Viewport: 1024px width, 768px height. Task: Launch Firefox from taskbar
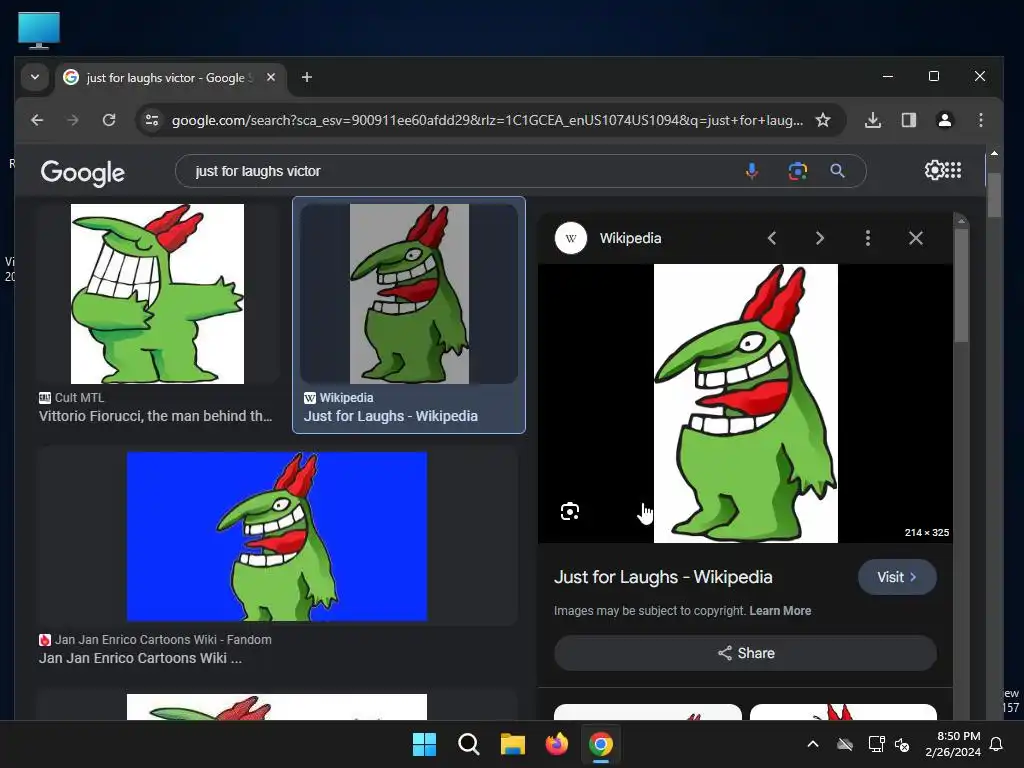coord(556,744)
